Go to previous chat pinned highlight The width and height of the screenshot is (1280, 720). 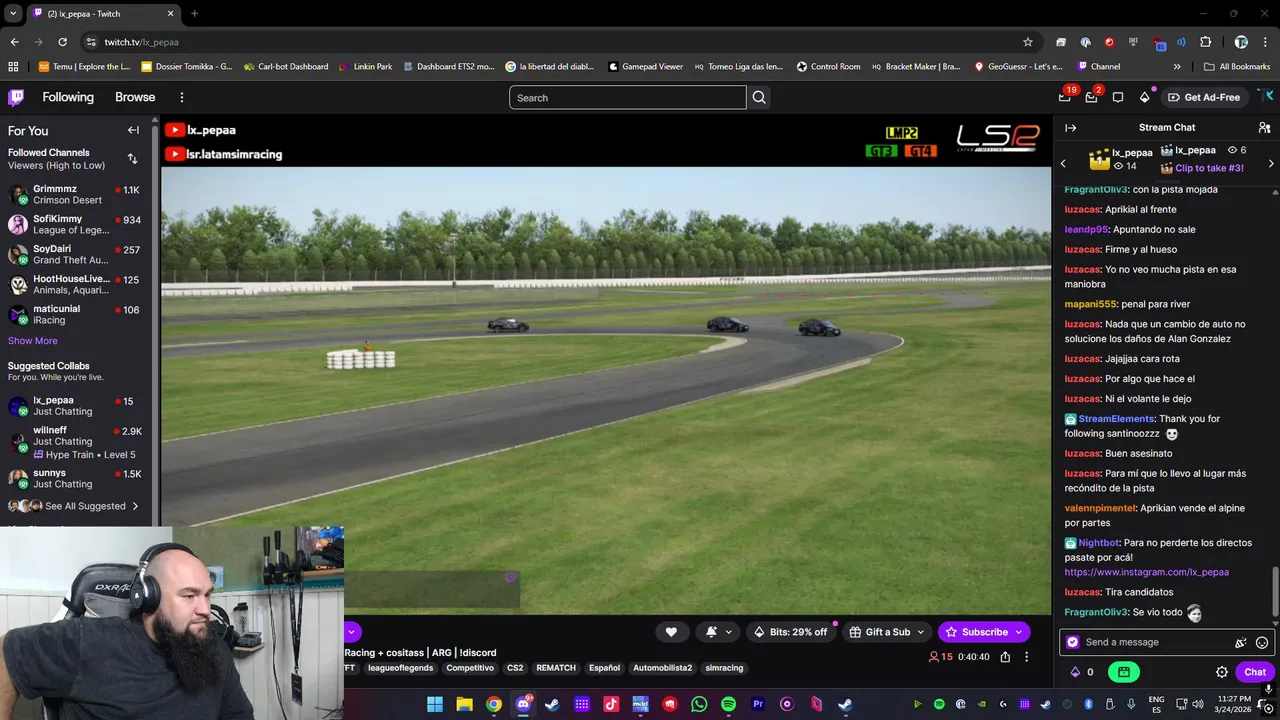(x=1063, y=163)
